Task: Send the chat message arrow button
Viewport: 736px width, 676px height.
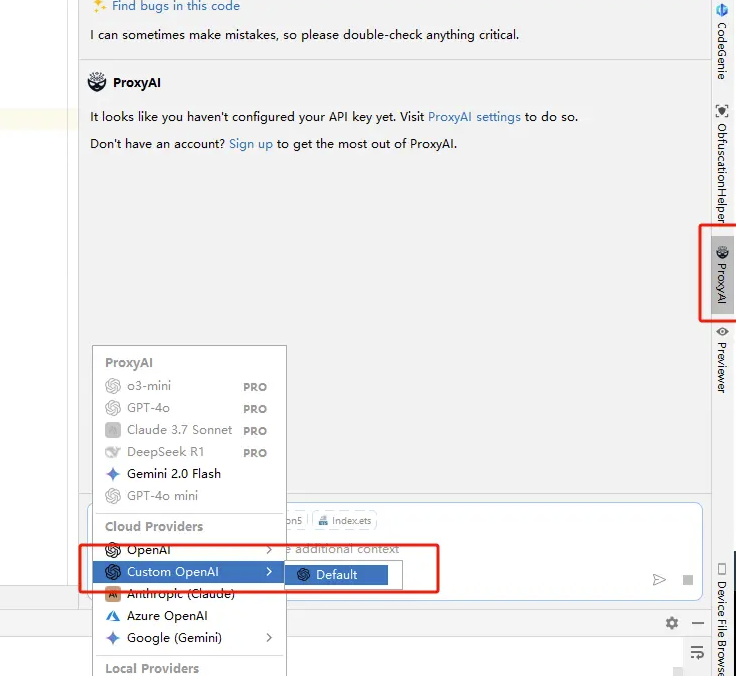Action: (x=659, y=580)
